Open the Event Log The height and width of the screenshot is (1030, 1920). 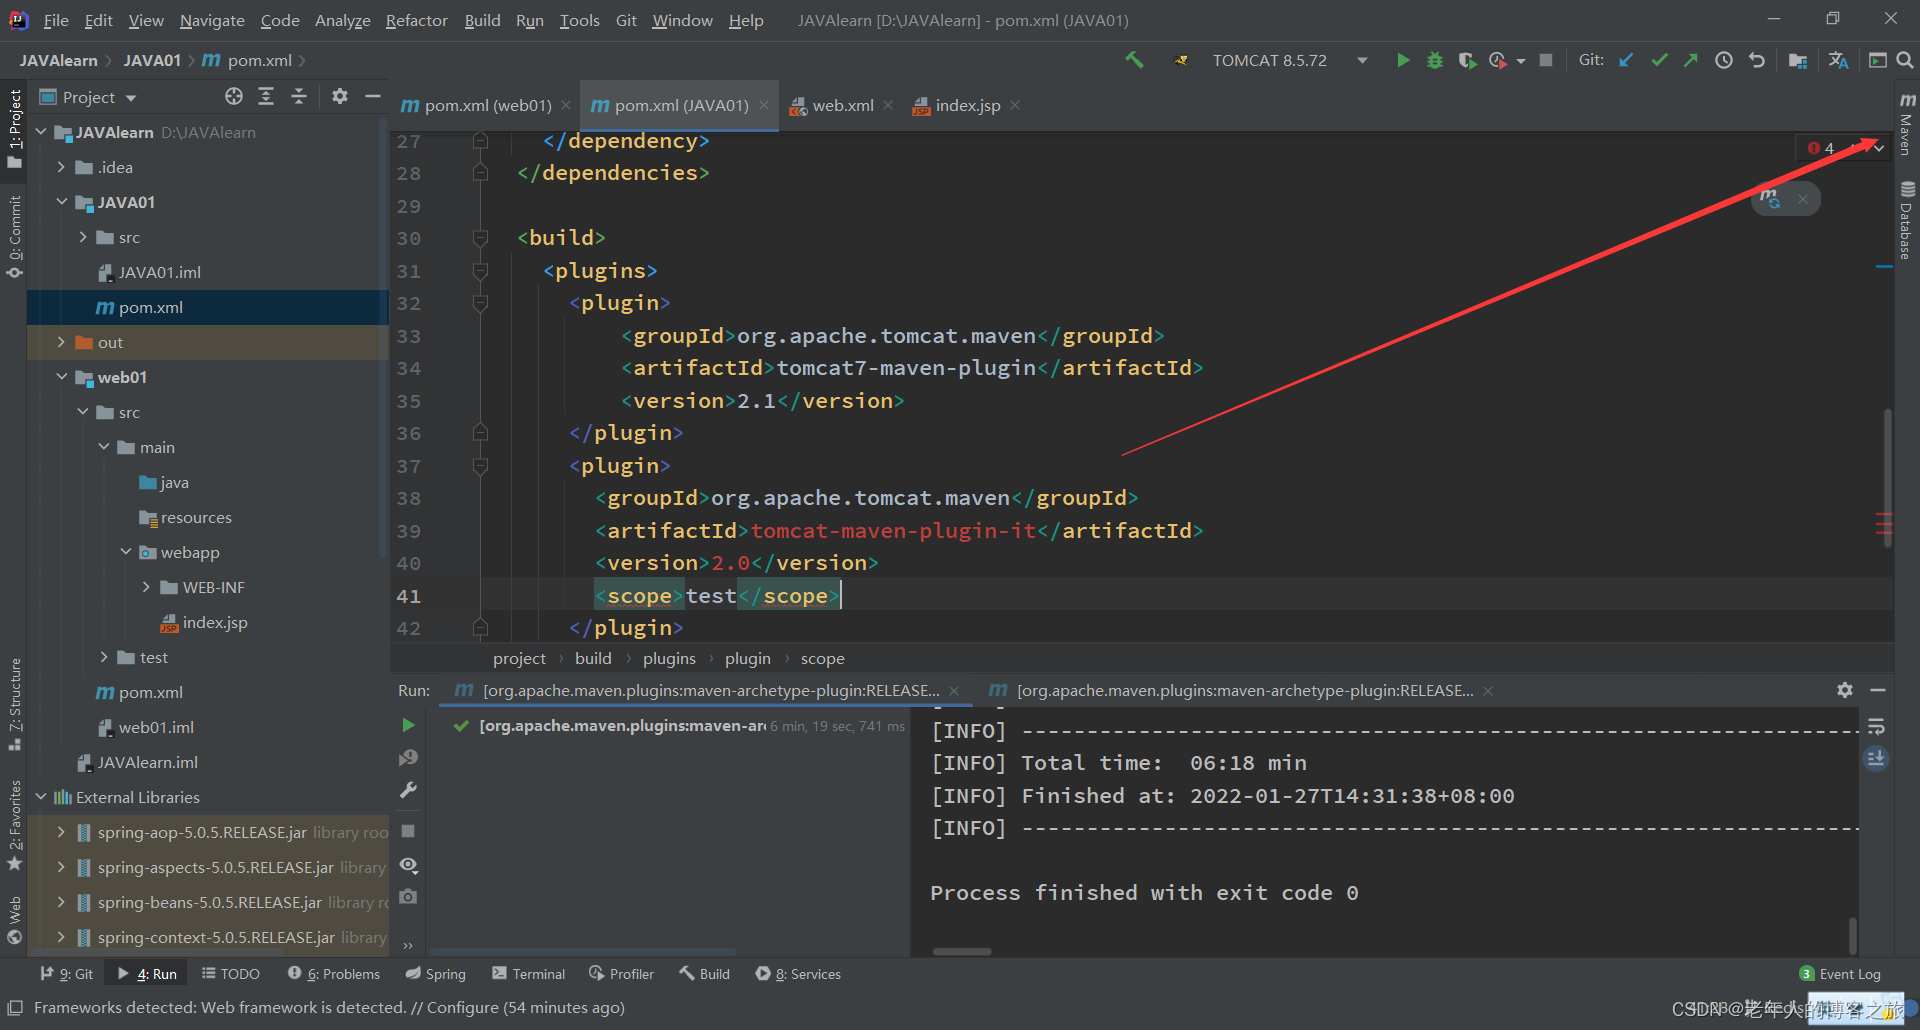point(1840,974)
